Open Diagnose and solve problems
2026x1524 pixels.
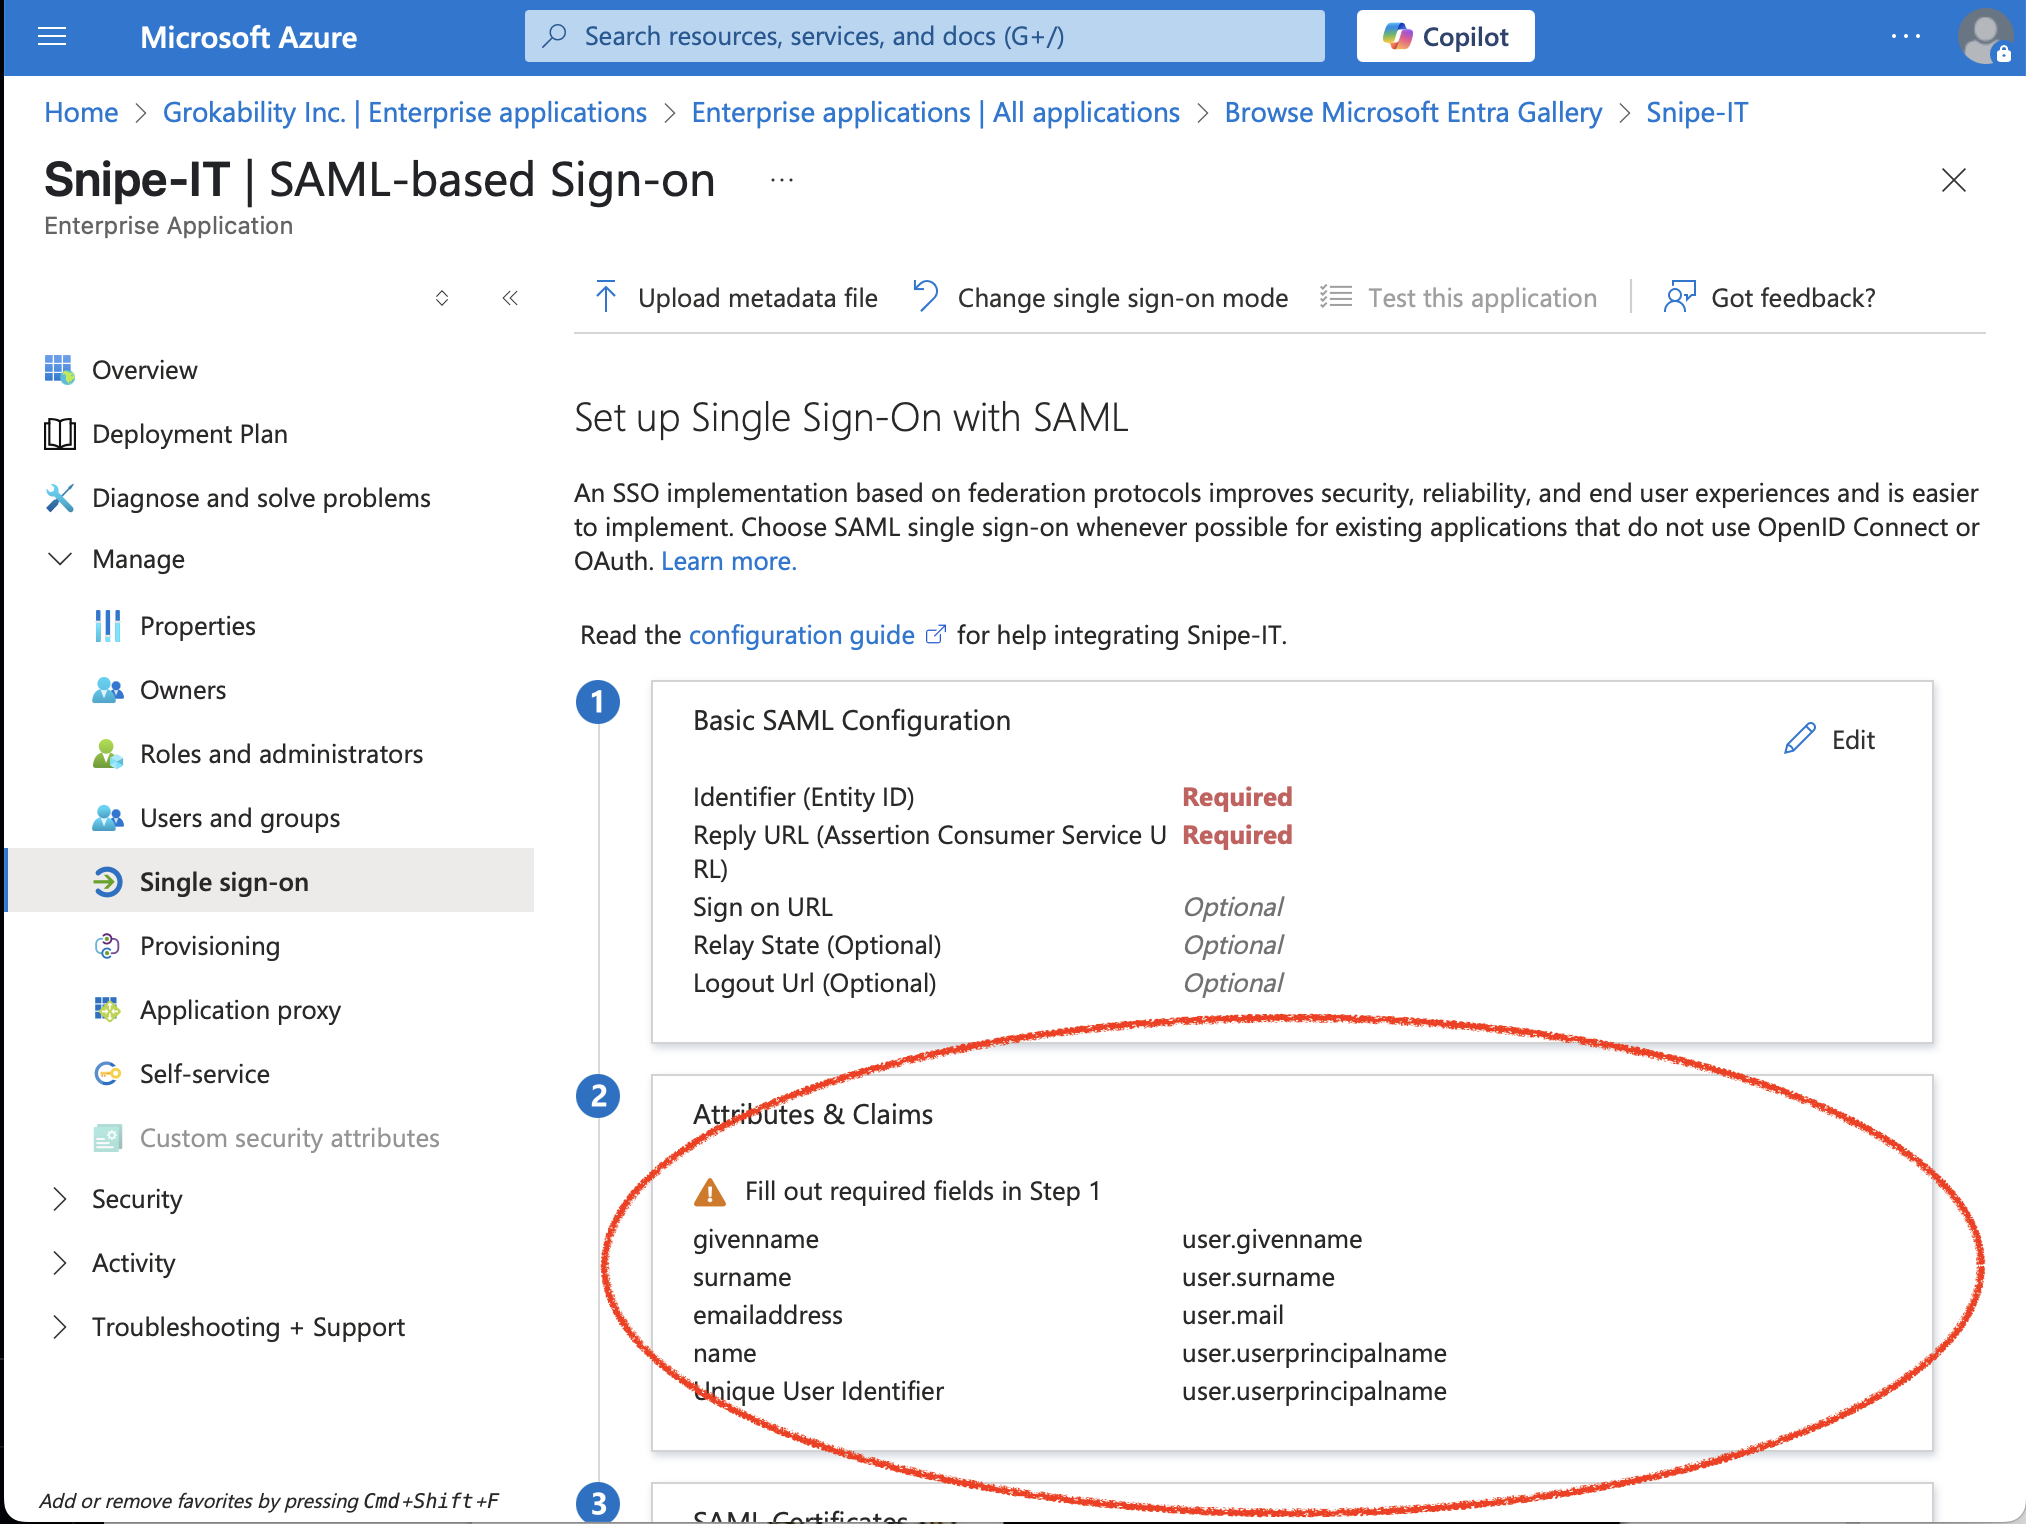pos(261,498)
